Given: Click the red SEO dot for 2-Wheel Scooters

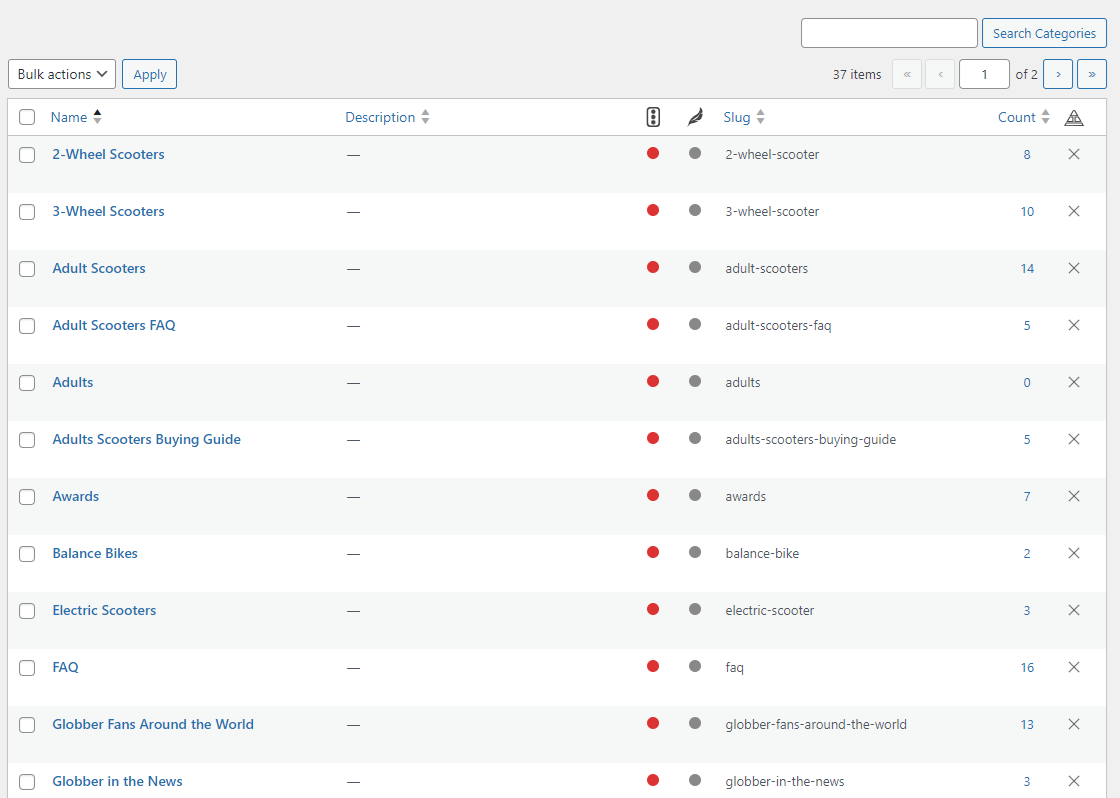Looking at the screenshot, I should click(x=653, y=153).
